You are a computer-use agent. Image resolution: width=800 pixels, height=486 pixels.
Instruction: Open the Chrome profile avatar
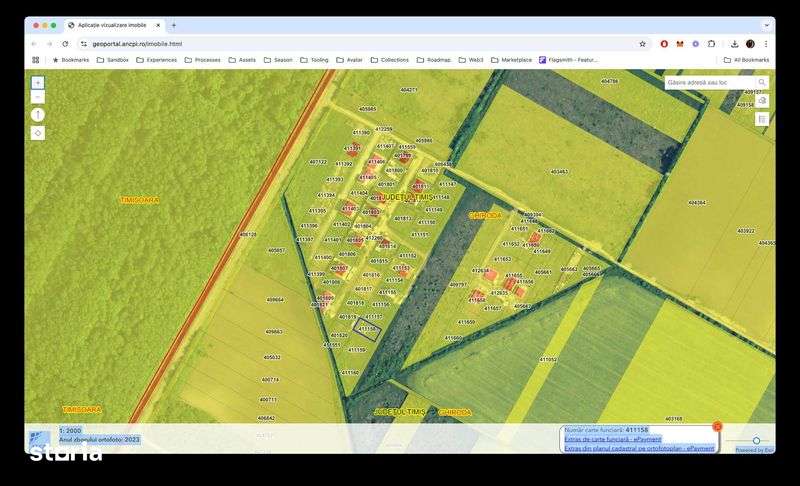(x=750, y=44)
